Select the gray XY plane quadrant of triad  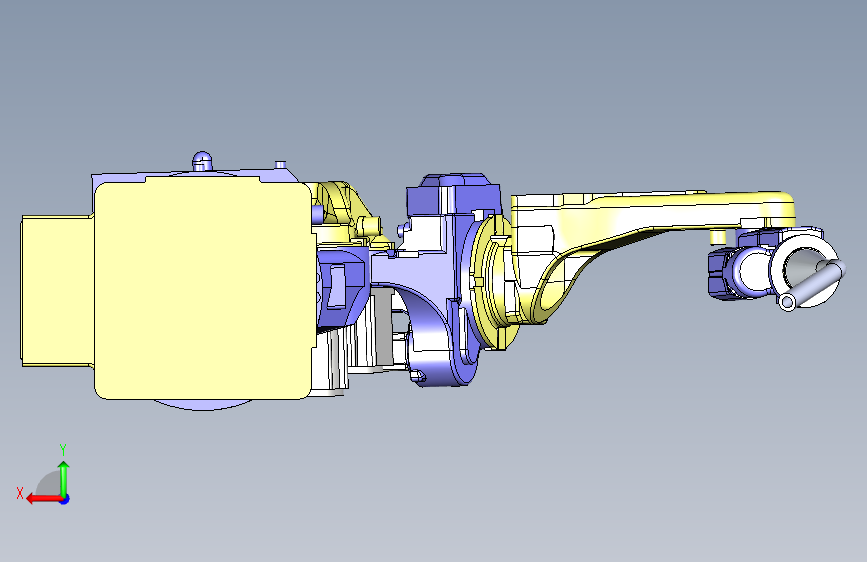click(x=50, y=484)
